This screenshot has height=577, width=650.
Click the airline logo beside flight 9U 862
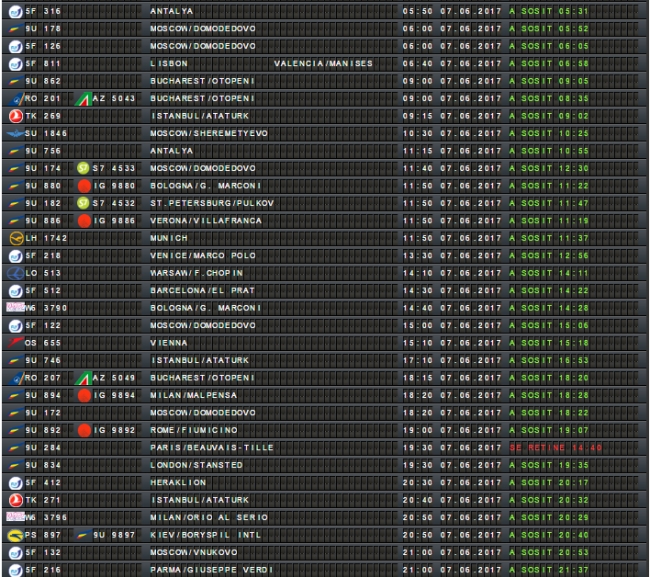point(15,81)
